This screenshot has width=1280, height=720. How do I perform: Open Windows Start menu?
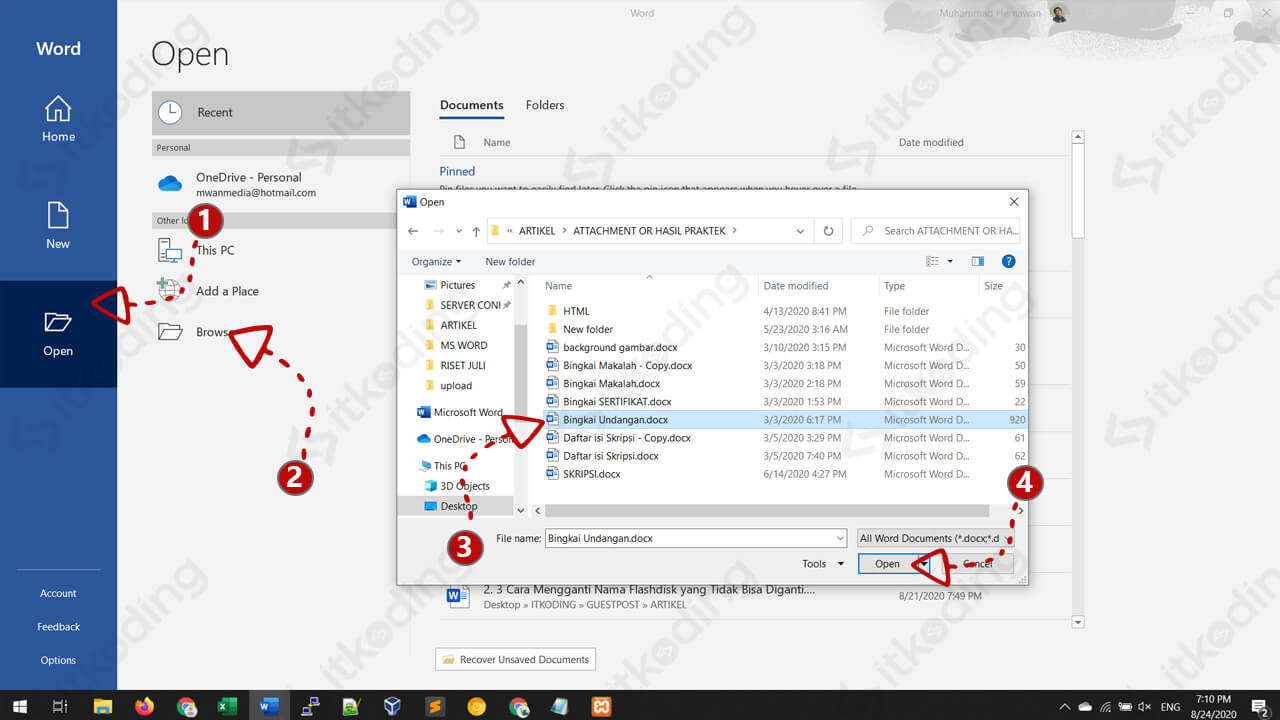tap(19, 706)
